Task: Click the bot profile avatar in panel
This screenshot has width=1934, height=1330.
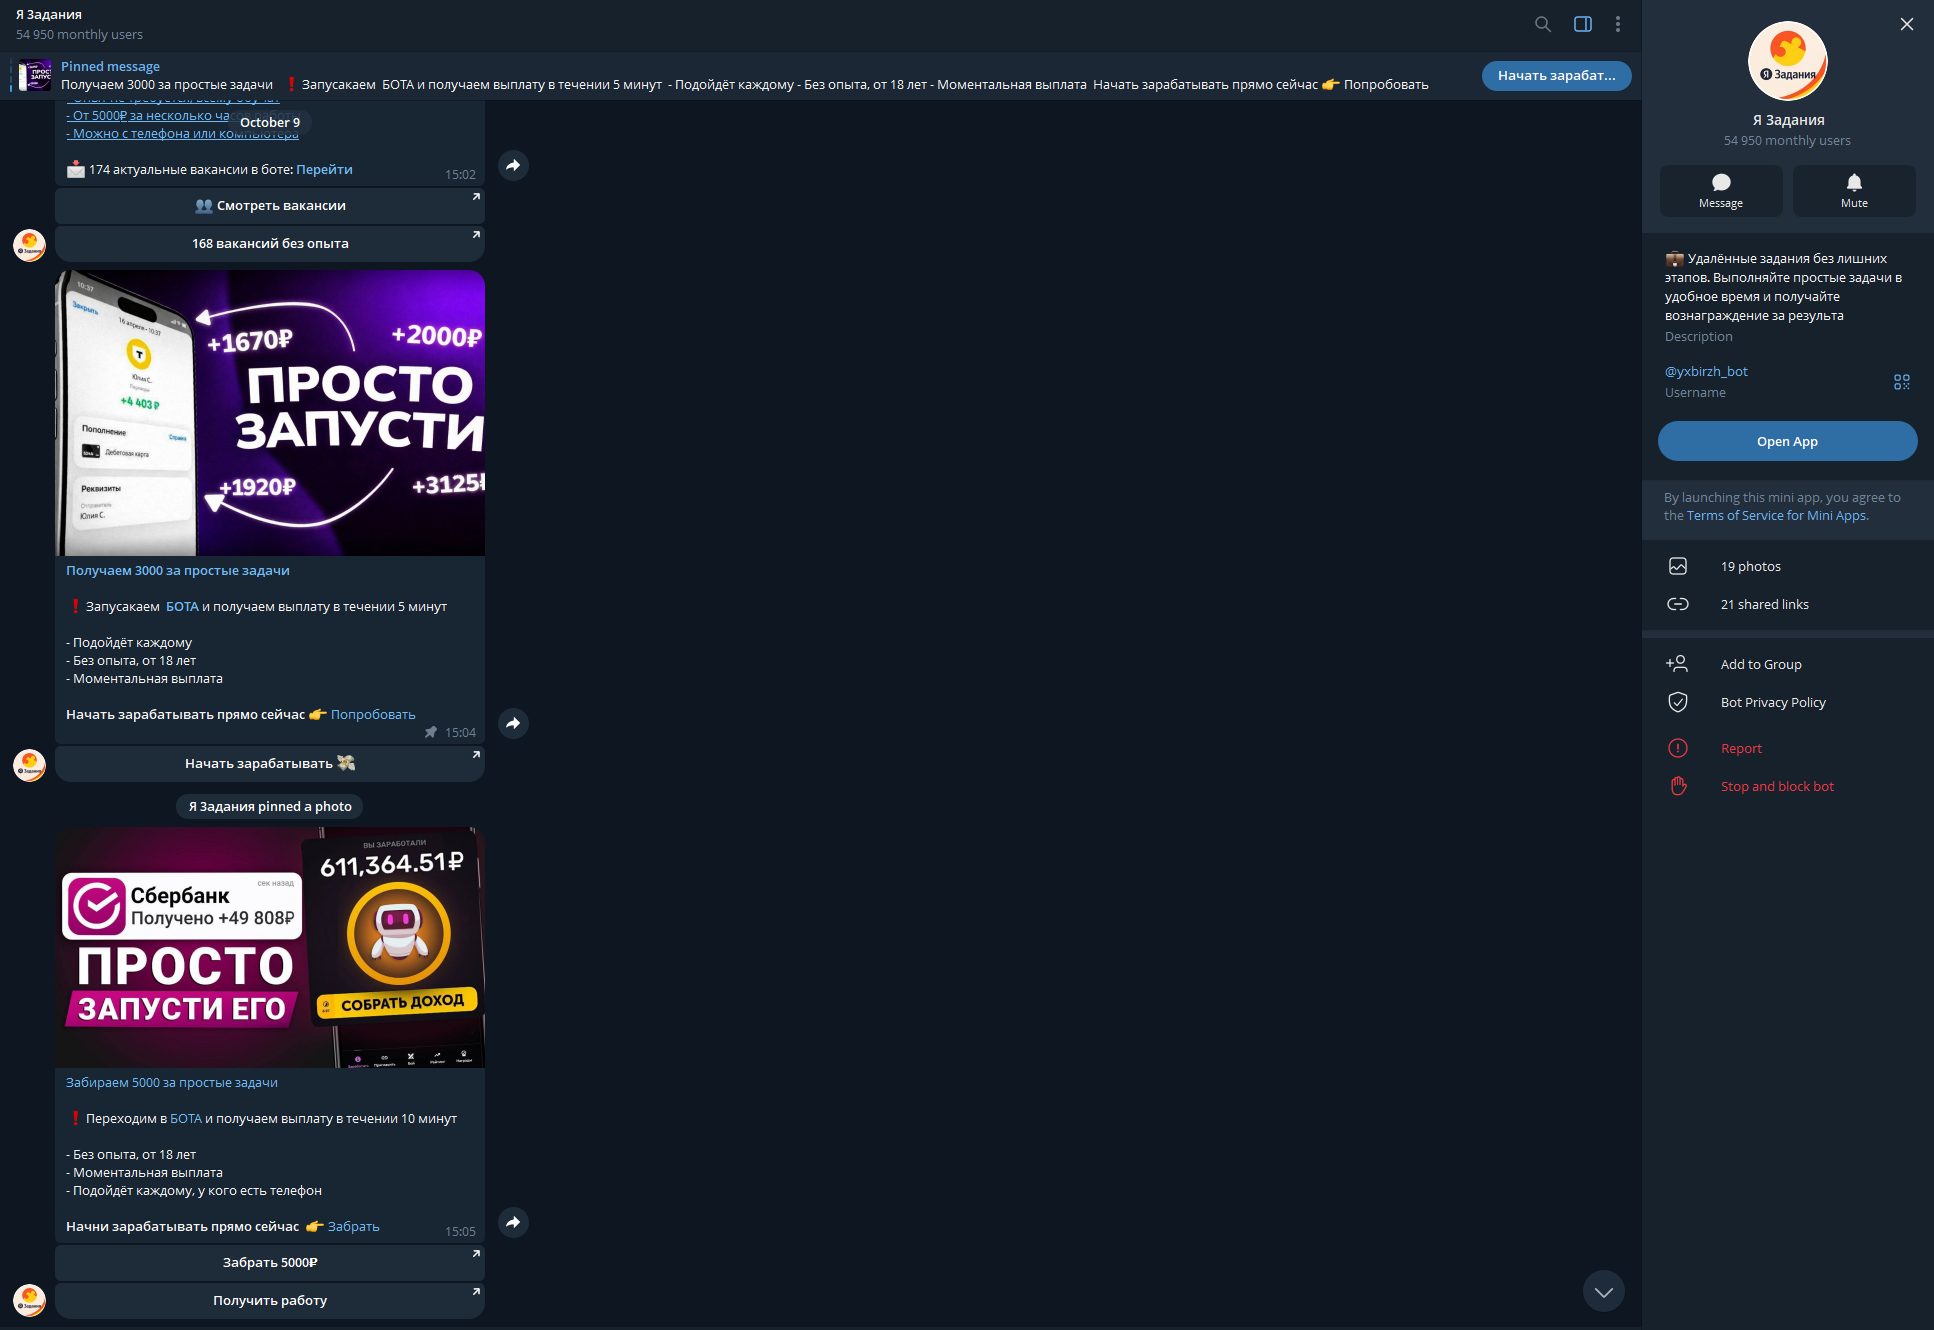Action: click(1787, 61)
